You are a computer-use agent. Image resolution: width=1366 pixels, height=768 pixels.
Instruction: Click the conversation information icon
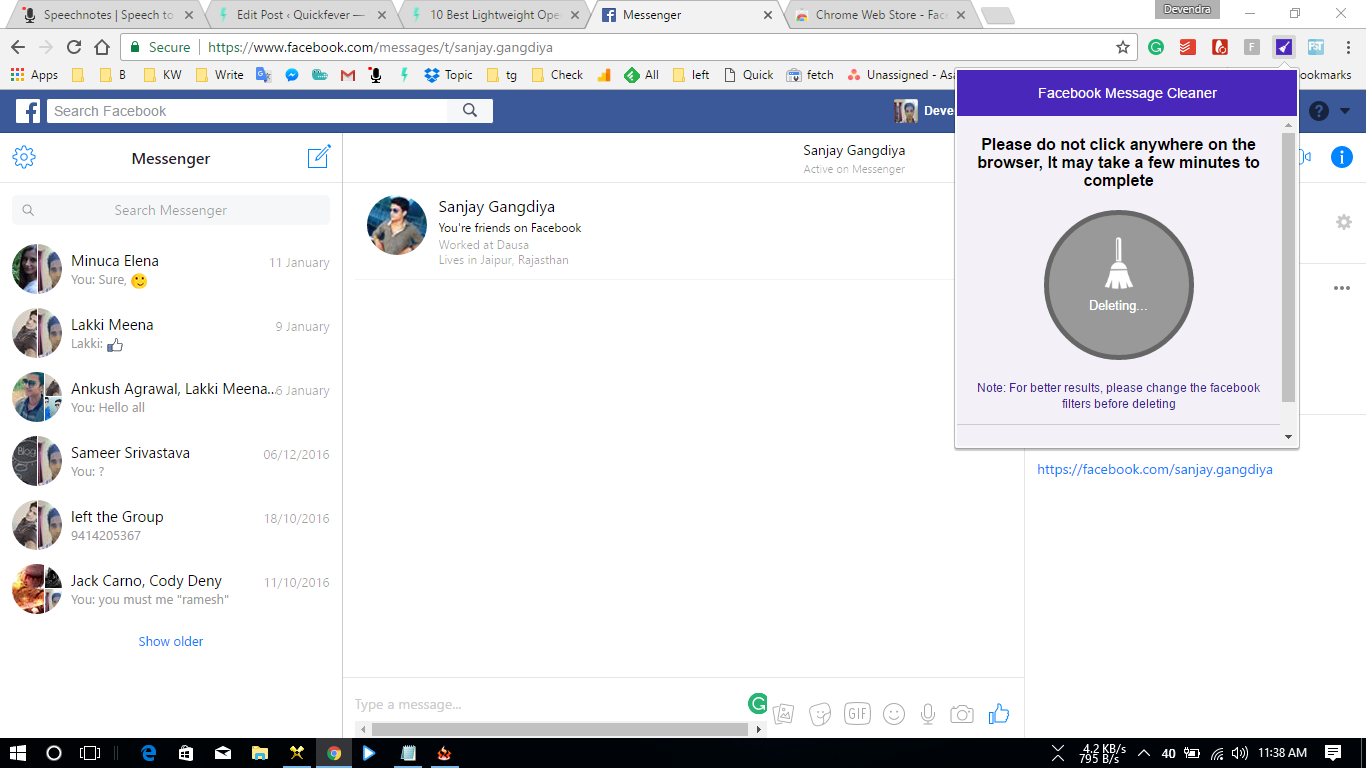pyautogui.click(x=1342, y=157)
